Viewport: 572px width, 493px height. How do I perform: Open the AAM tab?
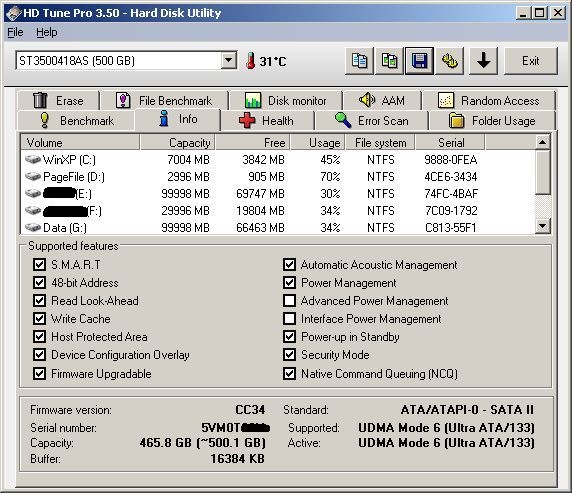tap(382, 100)
